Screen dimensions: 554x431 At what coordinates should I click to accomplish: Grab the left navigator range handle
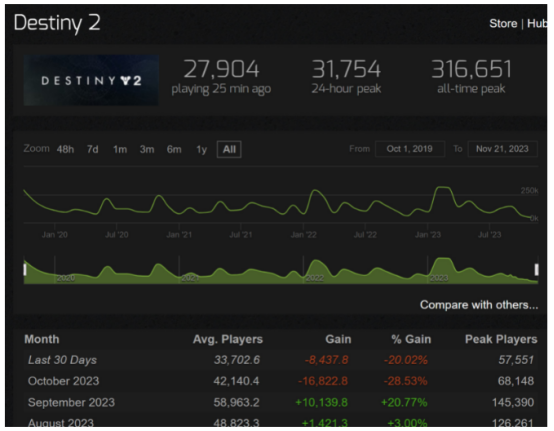(x=25, y=270)
